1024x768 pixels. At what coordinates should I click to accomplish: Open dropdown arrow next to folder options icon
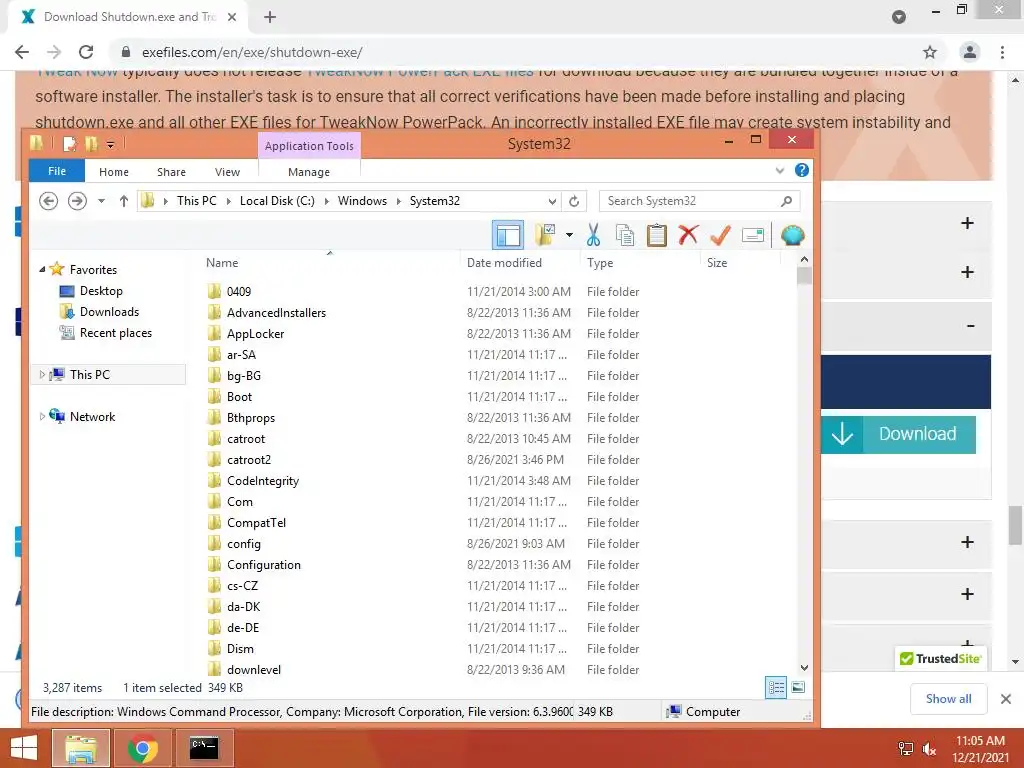click(569, 235)
